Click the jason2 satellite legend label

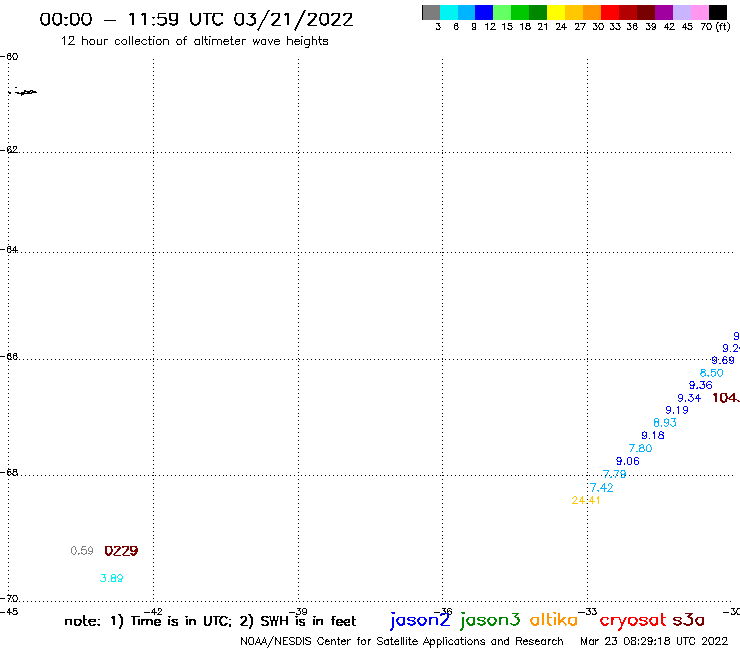coord(420,621)
